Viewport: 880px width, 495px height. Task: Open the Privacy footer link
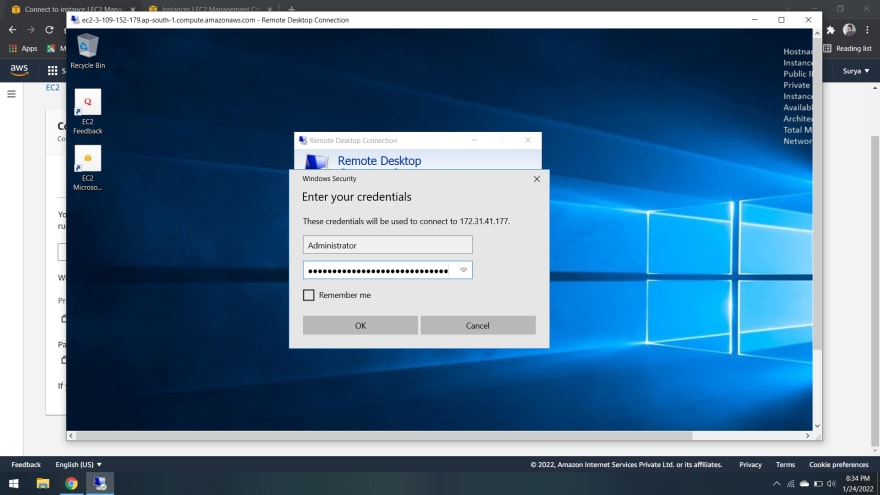[x=750, y=465]
